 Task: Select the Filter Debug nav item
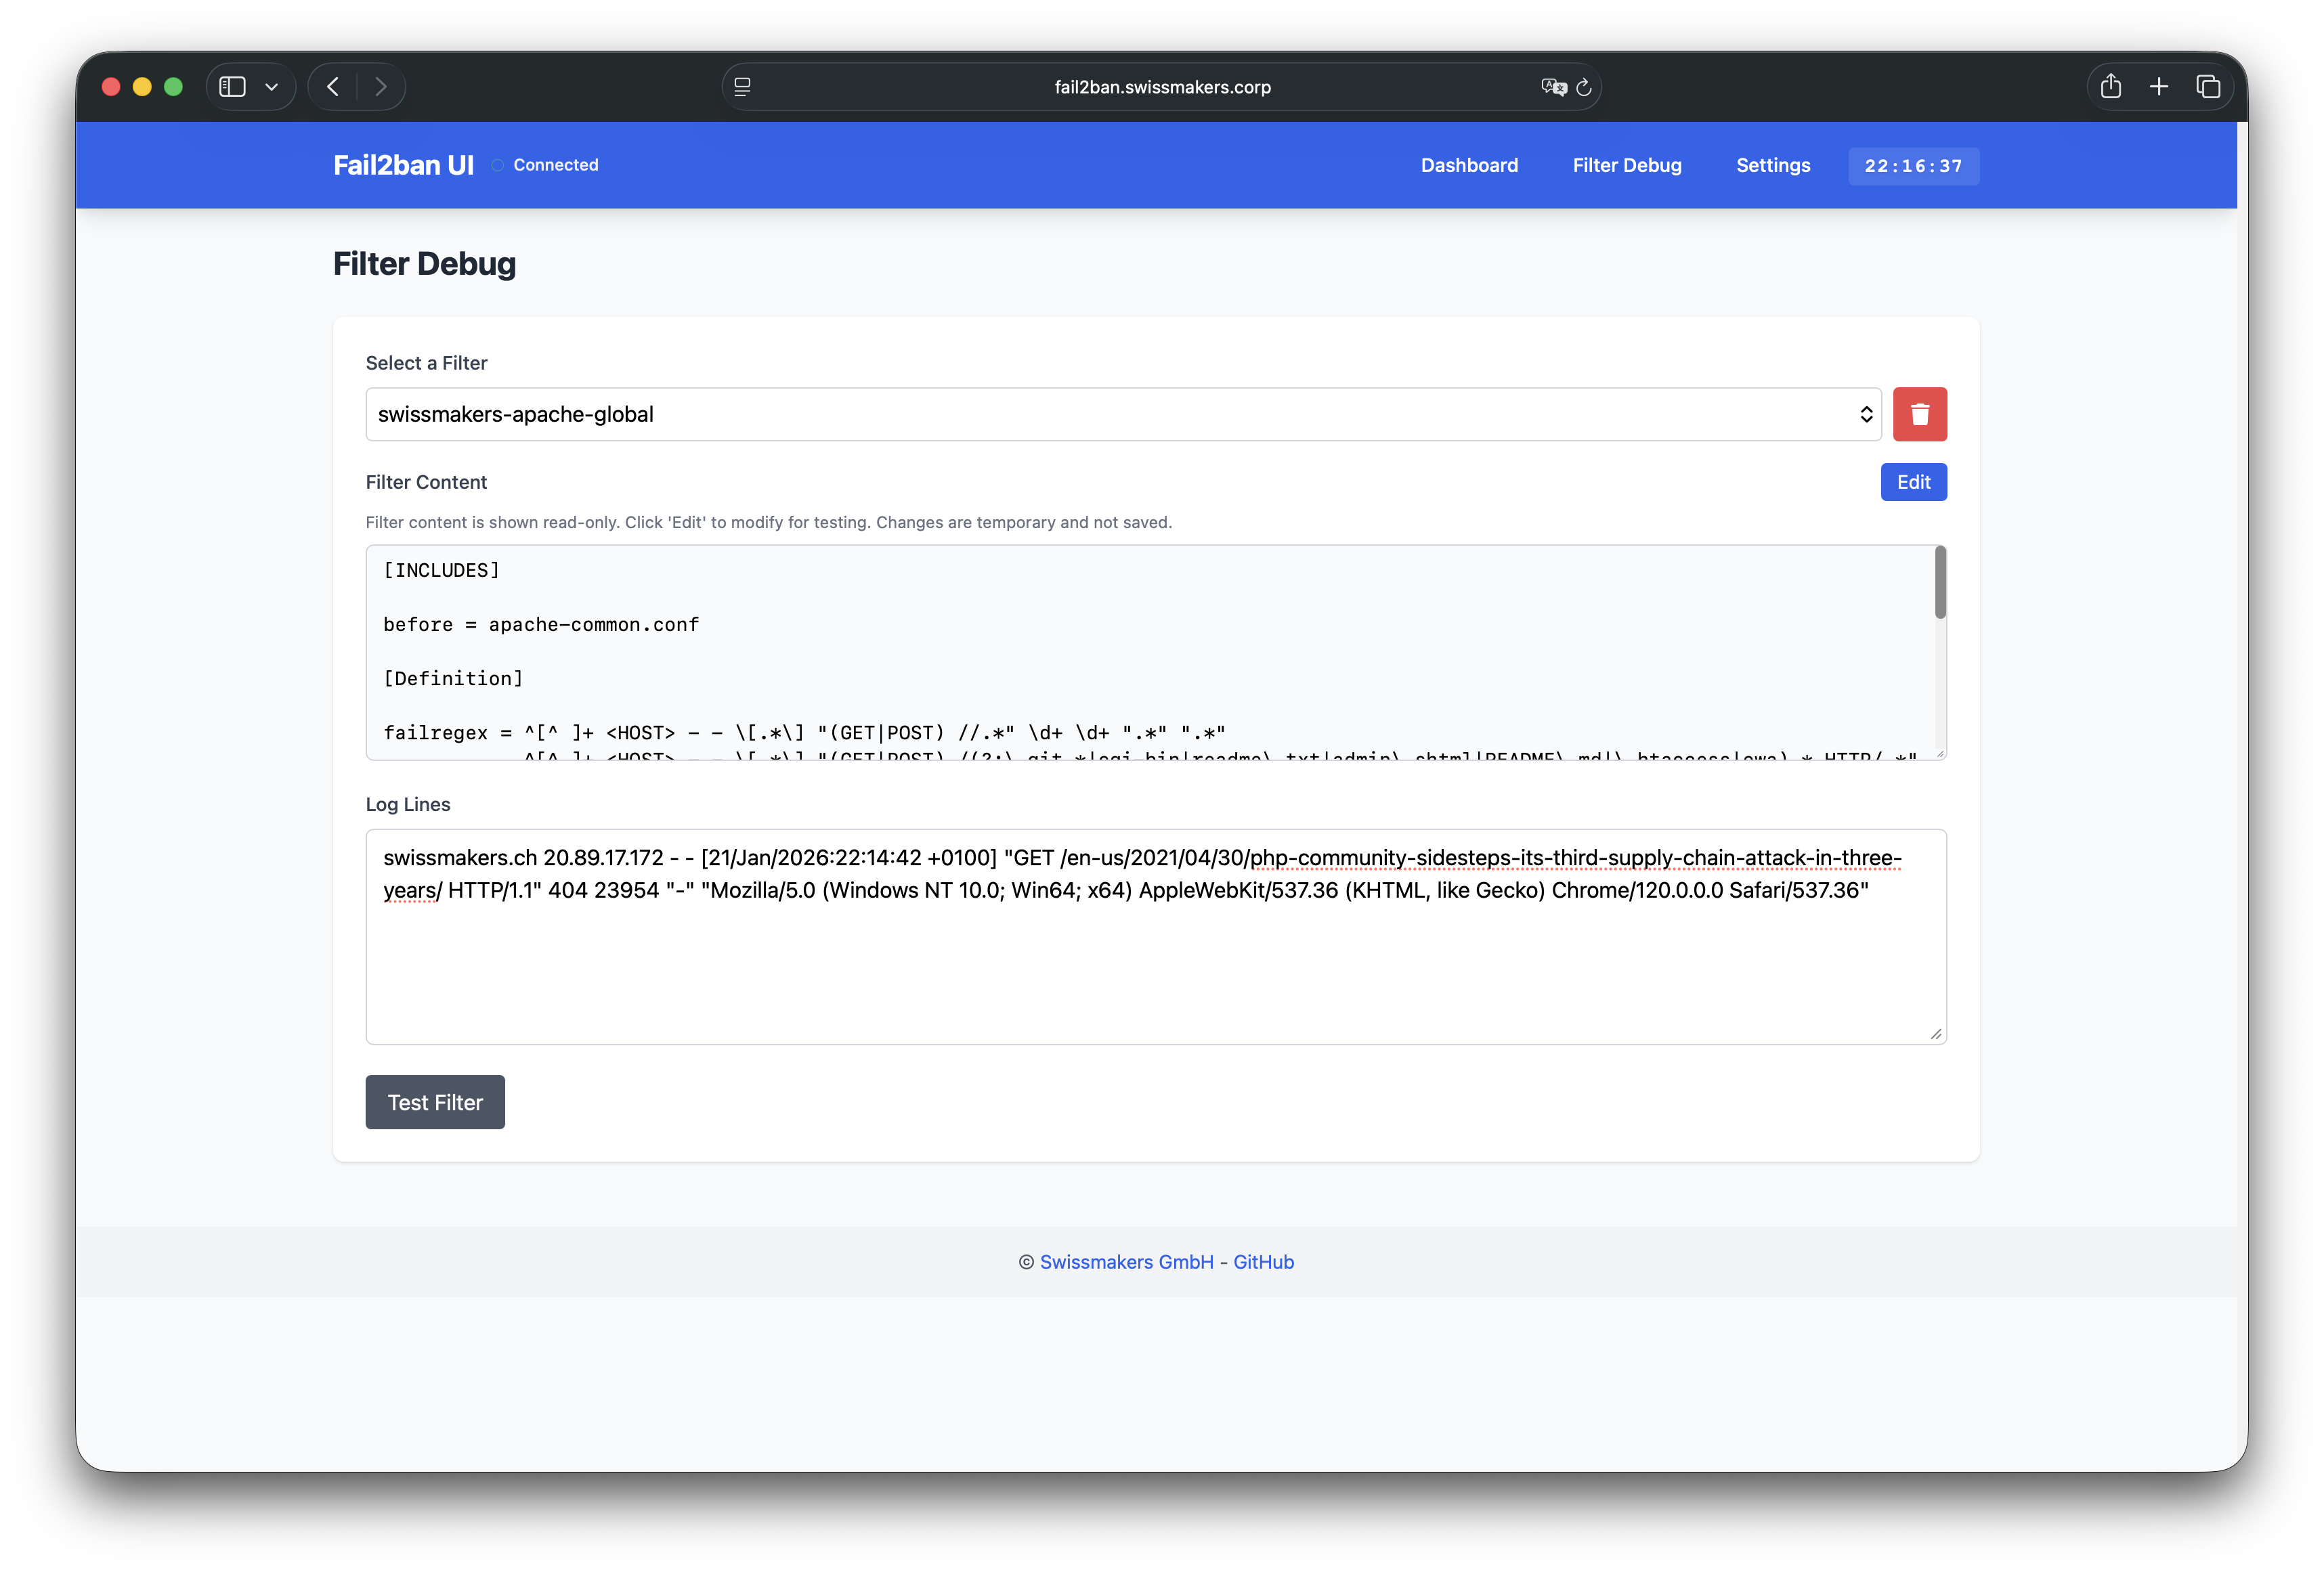click(x=1626, y=165)
